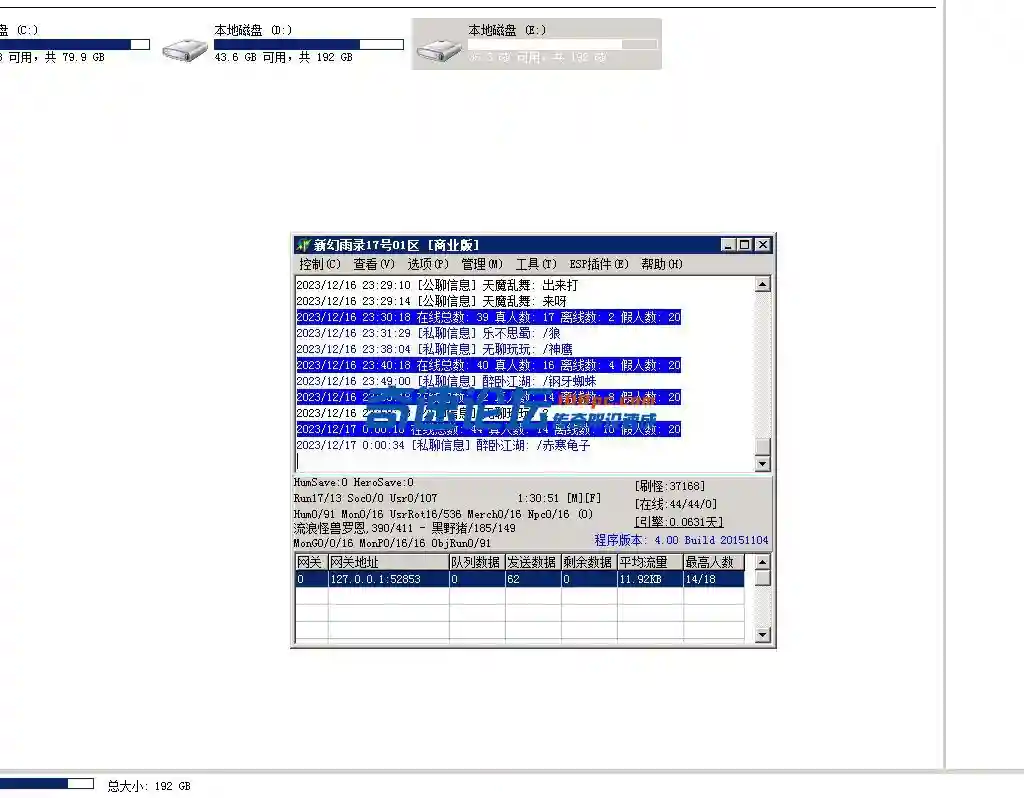Click the 最高人数 column header
1024x798 pixels.
pos(714,562)
